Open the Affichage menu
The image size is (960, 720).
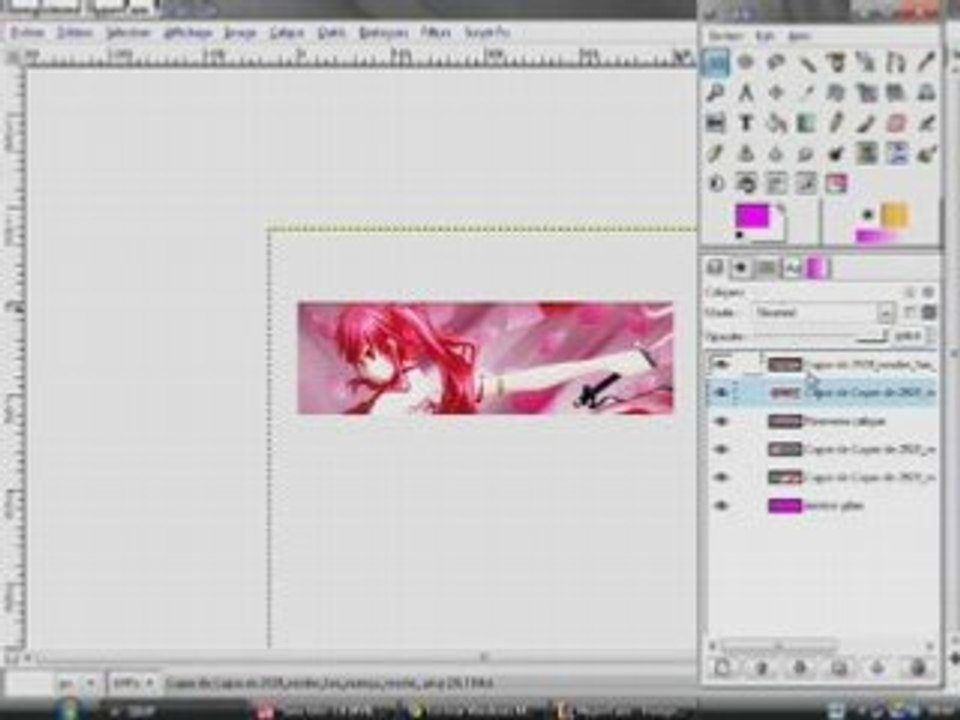point(187,32)
